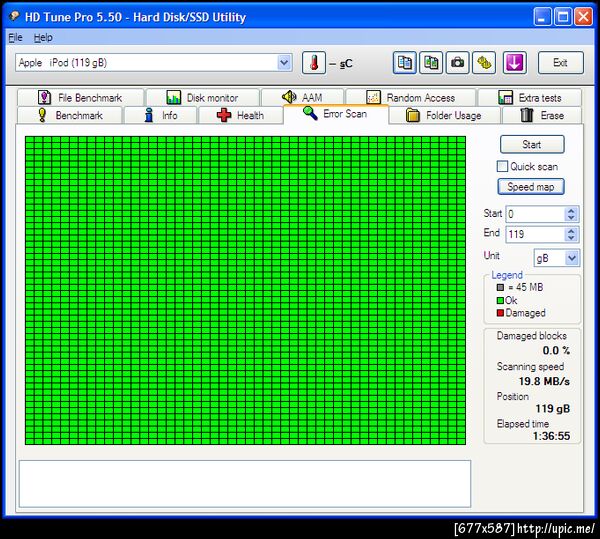Click the temperature thermometer icon
Screen dimensions: 600x539
click(x=314, y=63)
